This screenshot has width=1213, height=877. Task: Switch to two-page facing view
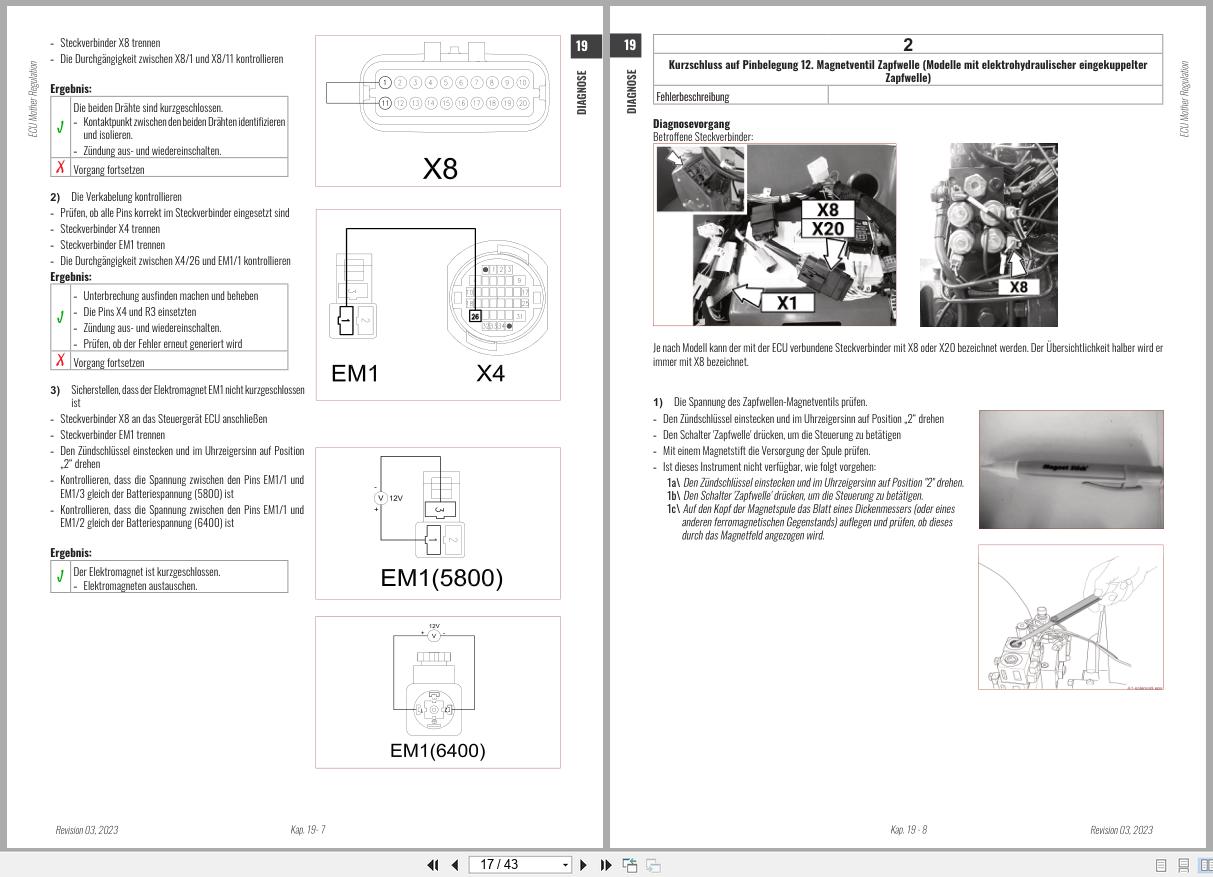(x=1205, y=865)
